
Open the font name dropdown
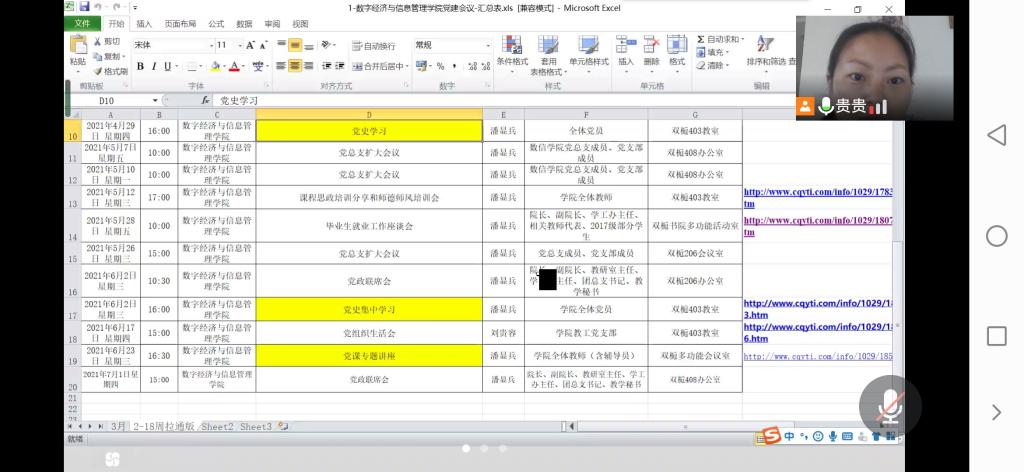click(x=211, y=45)
